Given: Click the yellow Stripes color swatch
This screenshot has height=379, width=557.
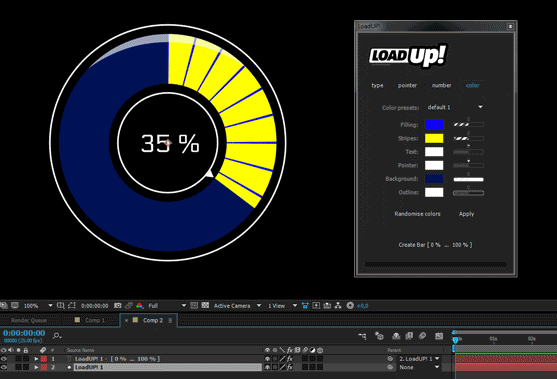Looking at the screenshot, I should click(x=434, y=138).
